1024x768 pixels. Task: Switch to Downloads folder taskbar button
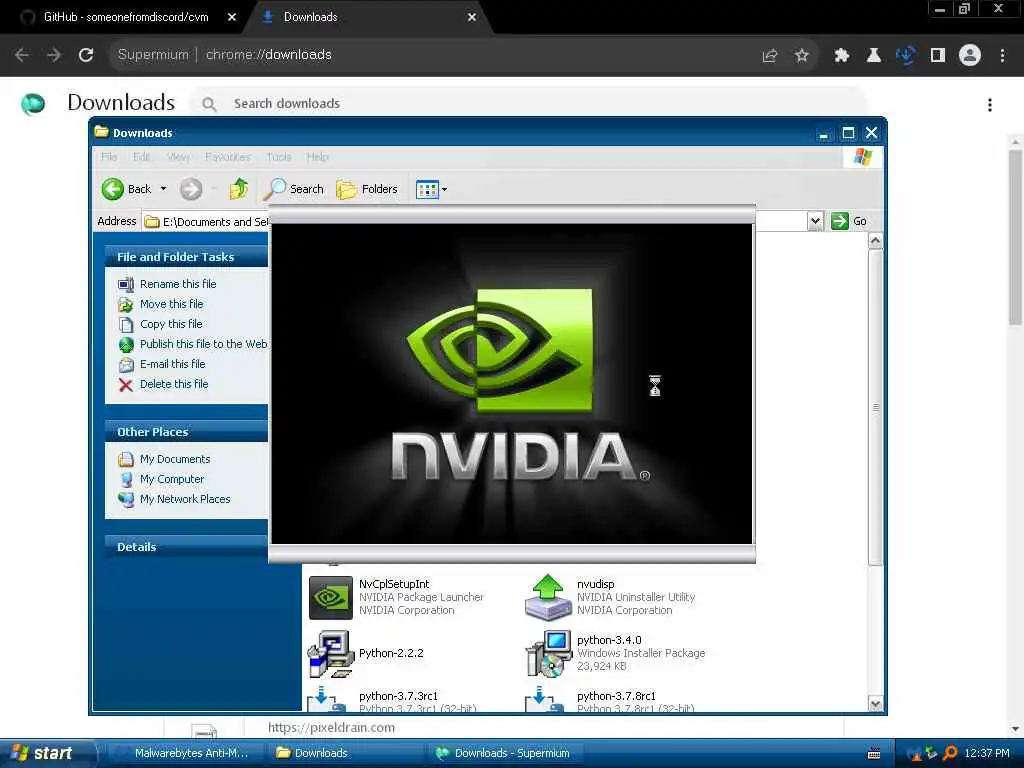[x=346, y=754]
